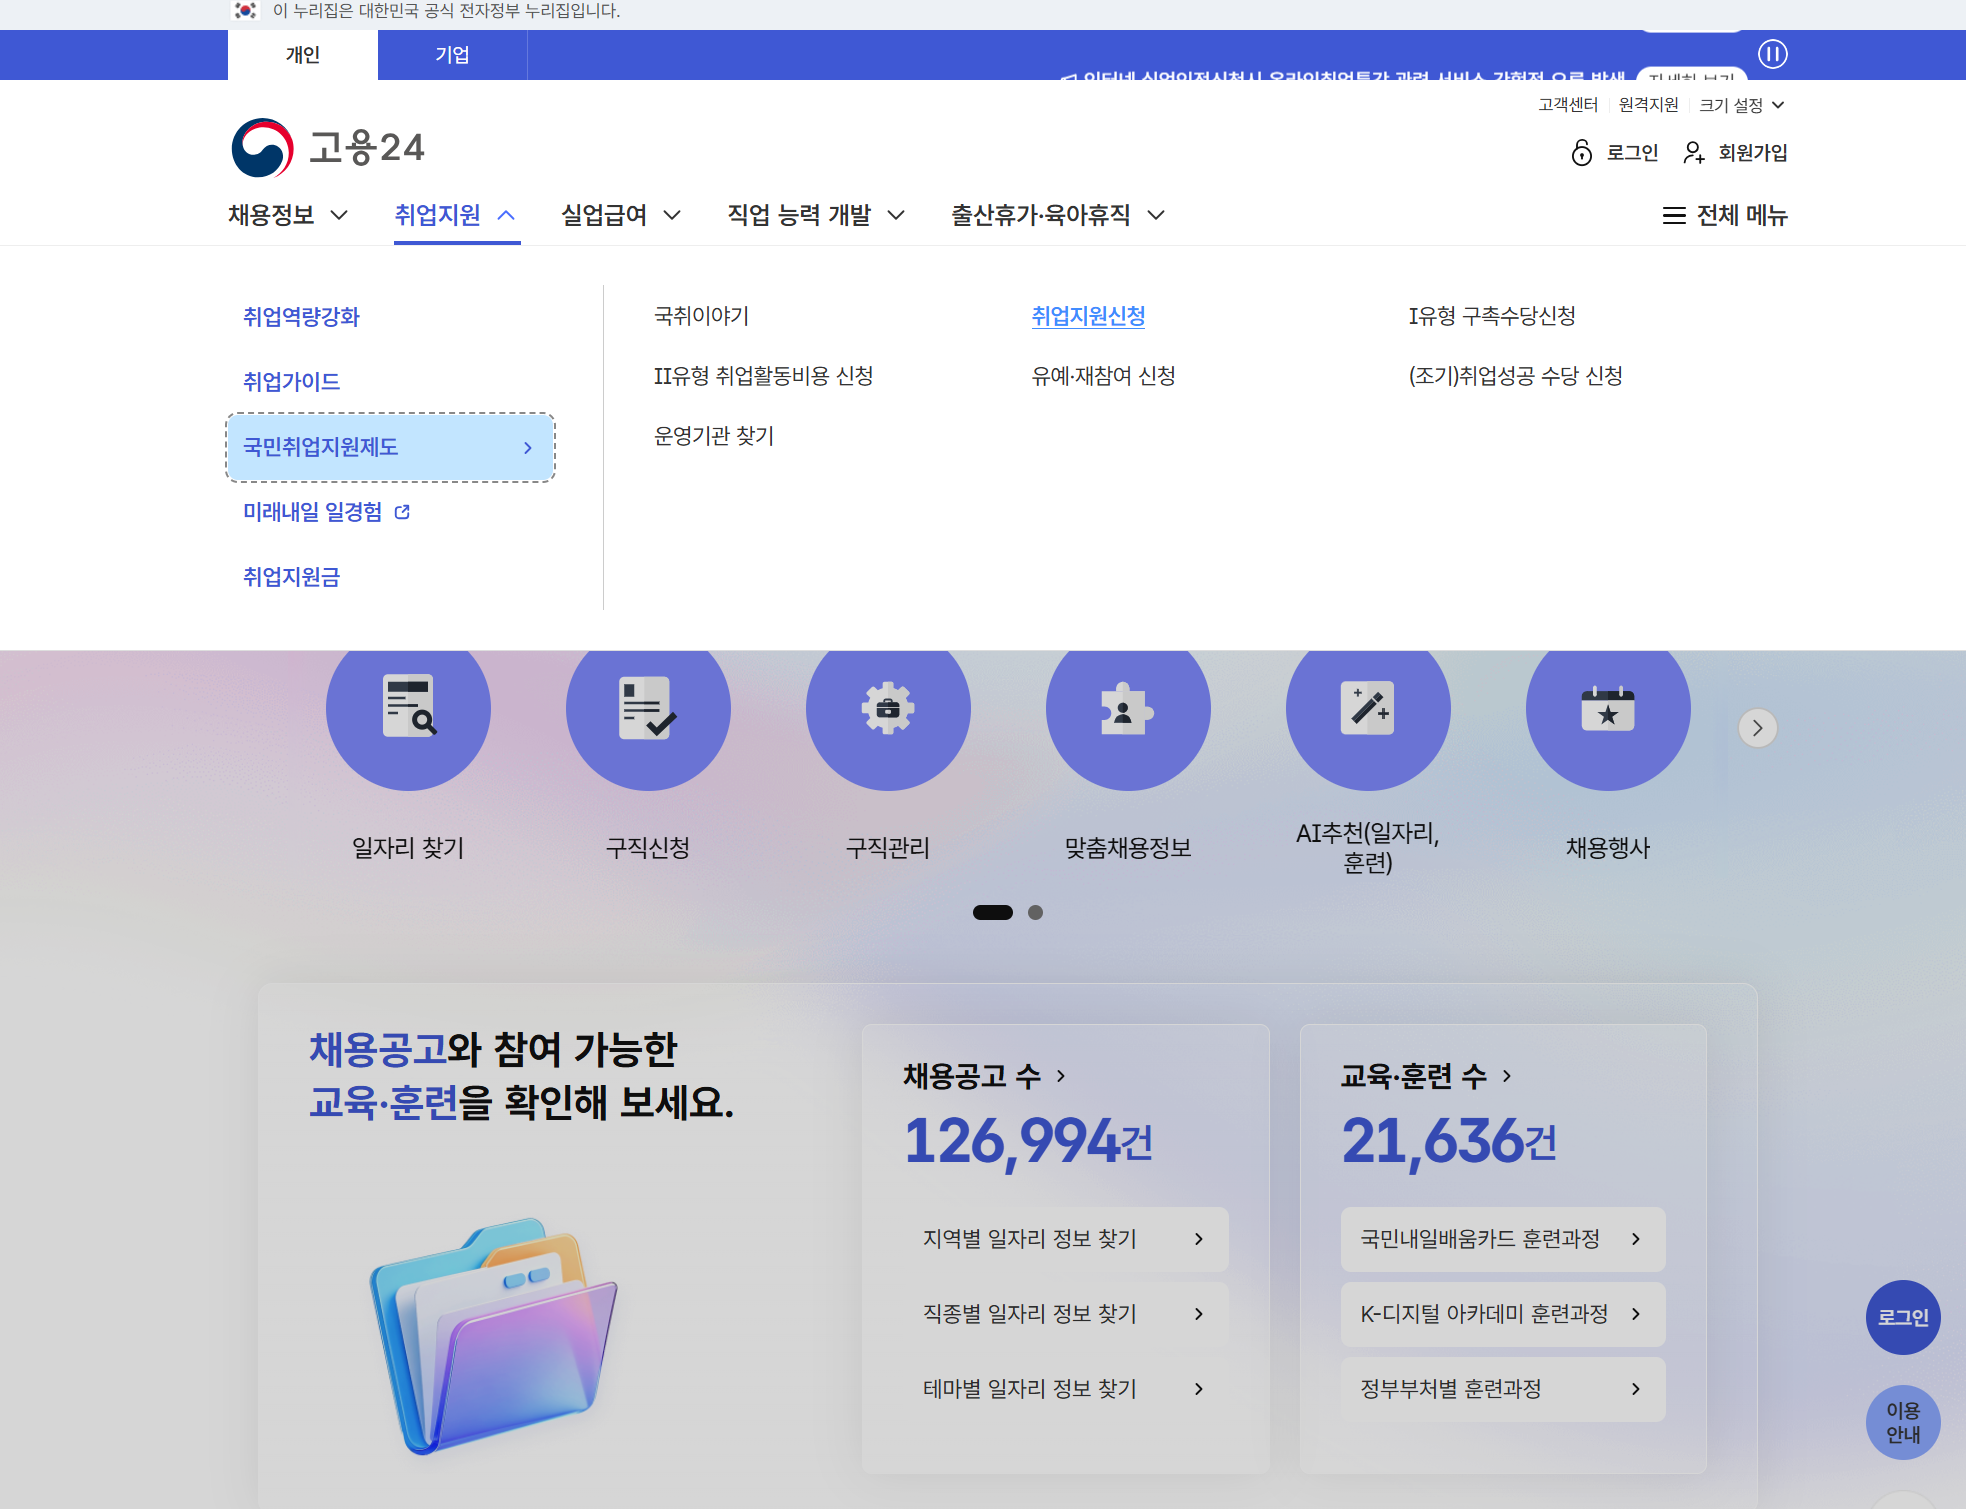The height and width of the screenshot is (1509, 1966).
Task: Open the 크기 설정 dropdown
Action: [x=1742, y=104]
